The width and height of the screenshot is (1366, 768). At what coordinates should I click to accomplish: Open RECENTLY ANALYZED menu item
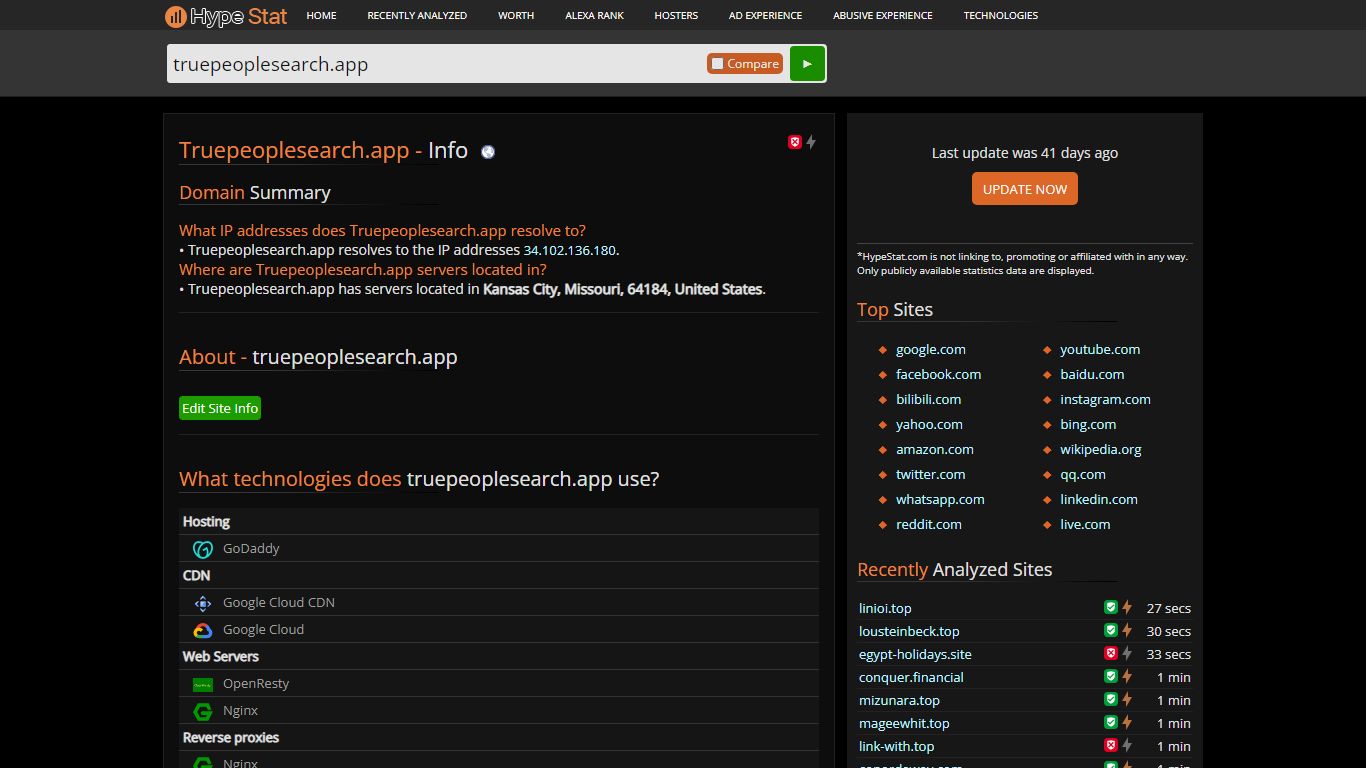pyautogui.click(x=417, y=16)
